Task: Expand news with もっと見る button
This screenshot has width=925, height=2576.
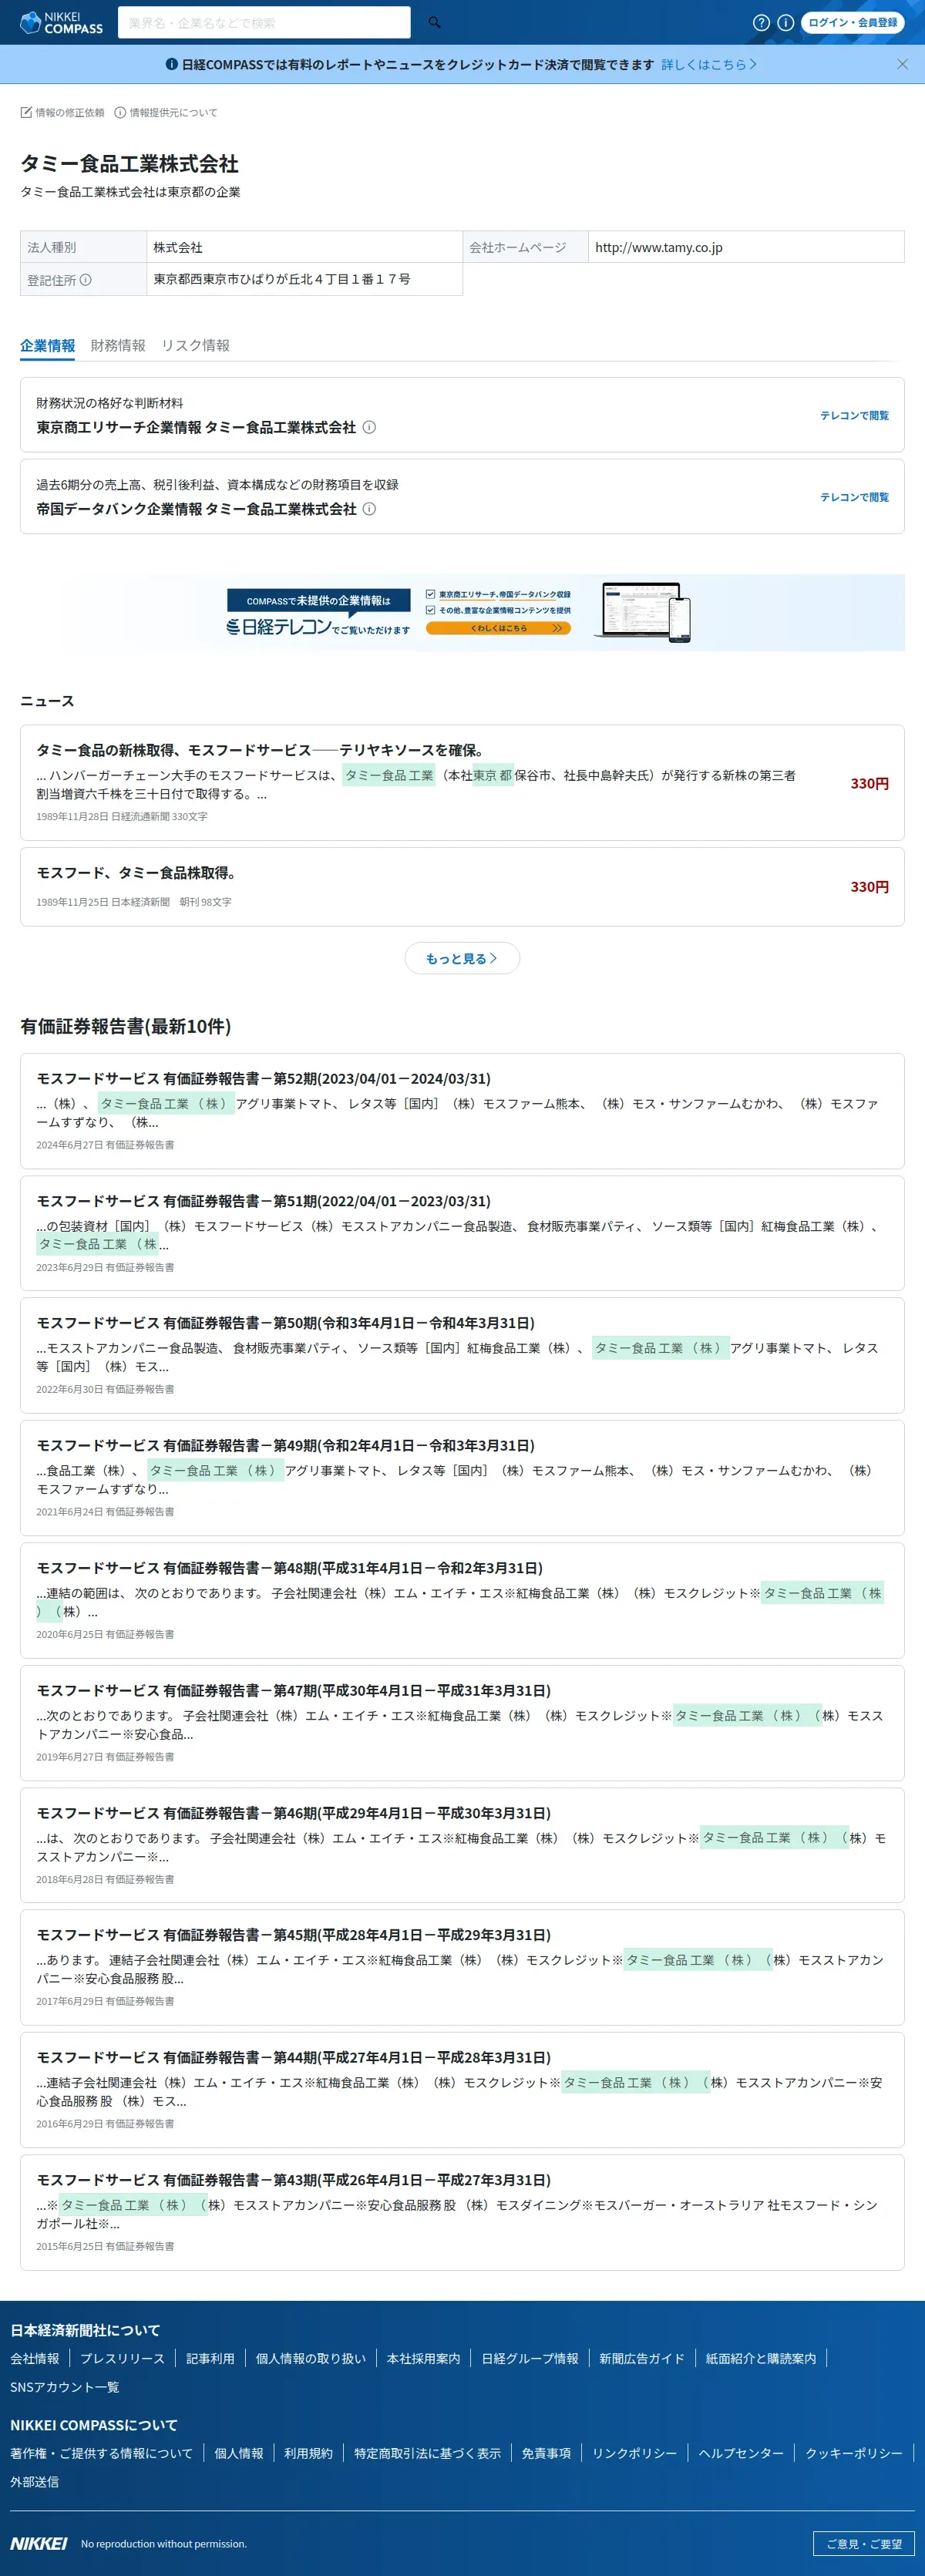Action: click(462, 958)
